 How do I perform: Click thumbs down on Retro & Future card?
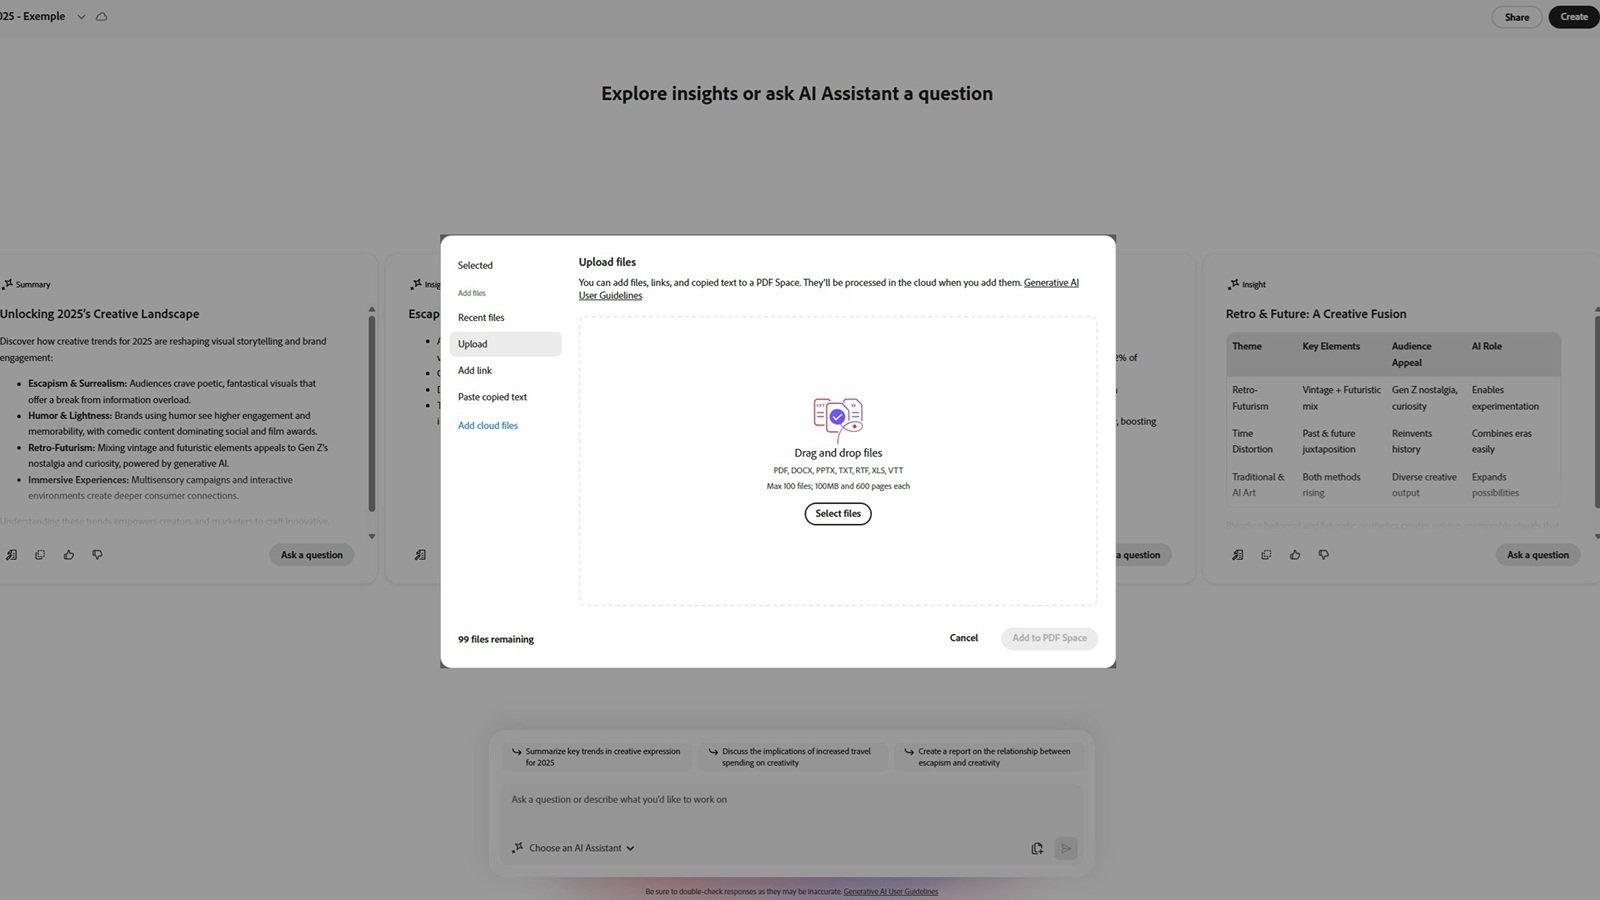[x=1323, y=555]
